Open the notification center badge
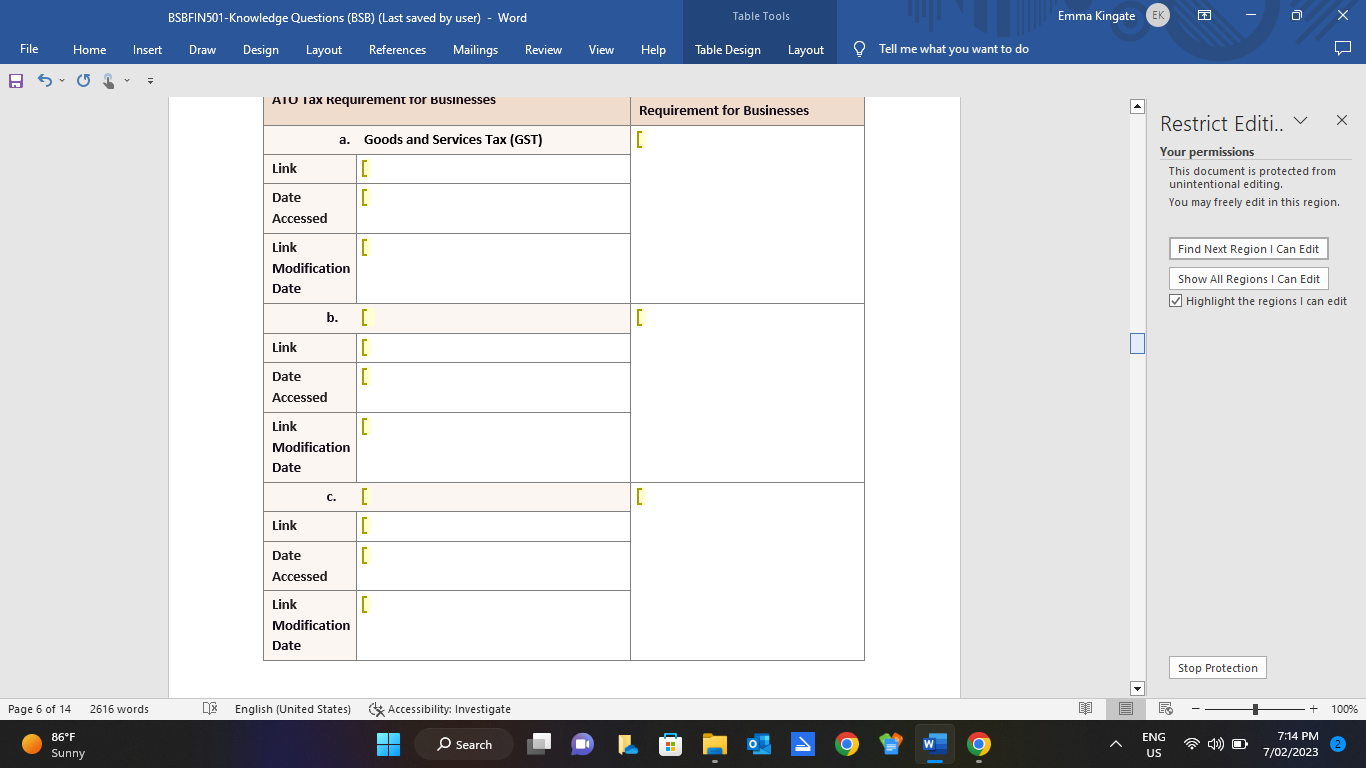 click(x=1338, y=744)
